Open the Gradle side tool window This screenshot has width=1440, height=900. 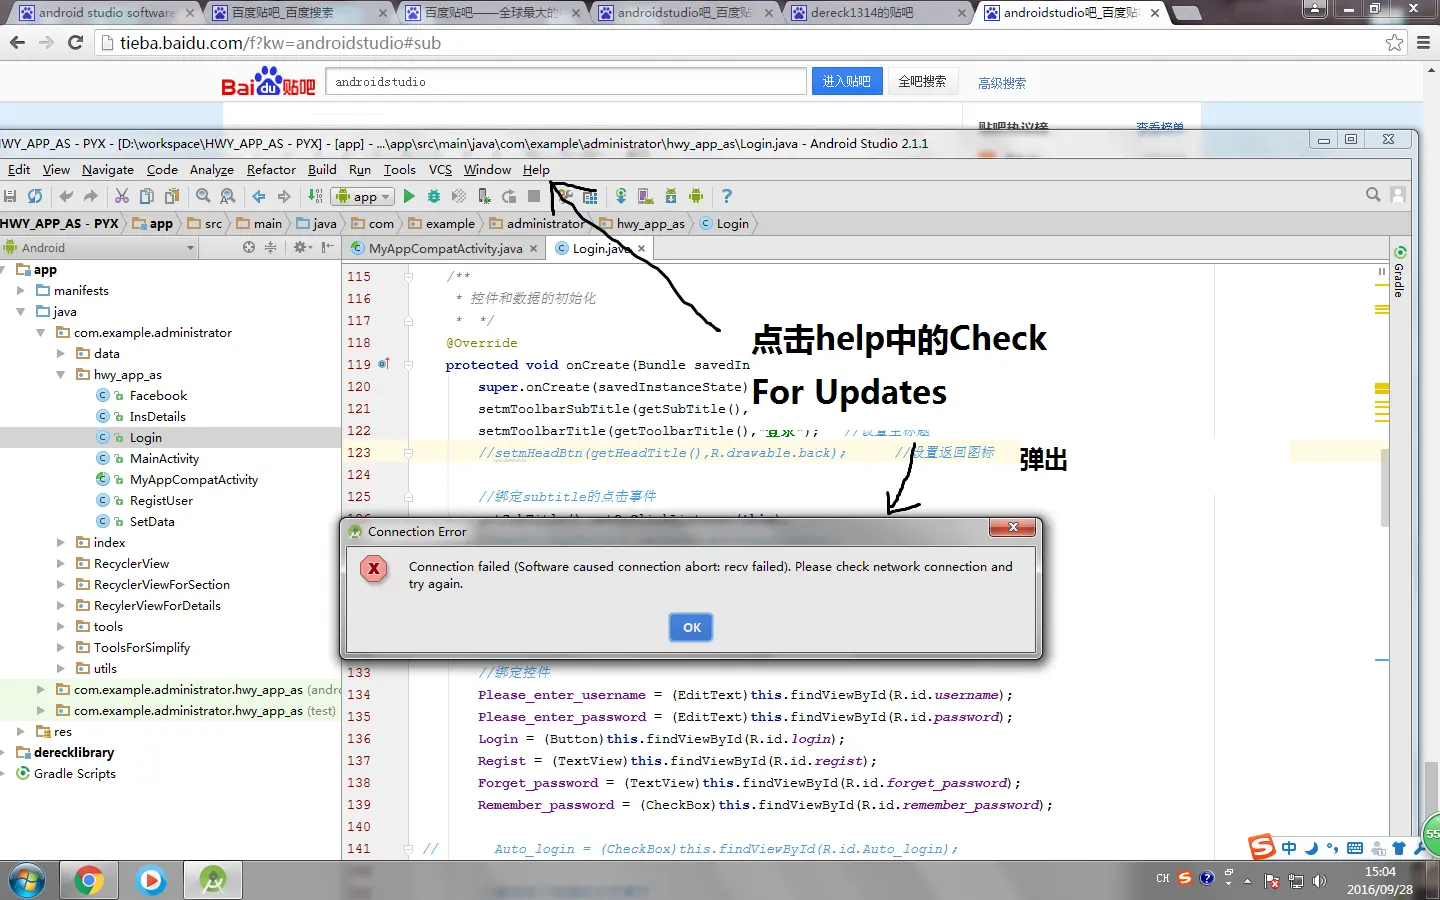point(1400,272)
